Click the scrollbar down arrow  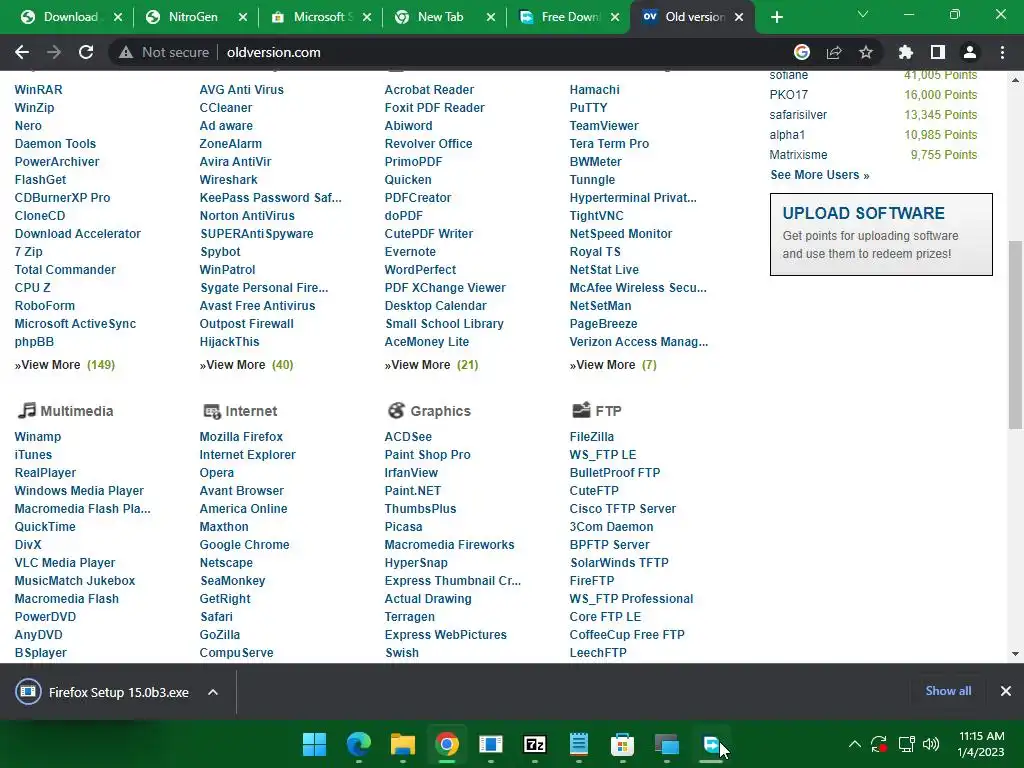pyautogui.click(x=1015, y=653)
